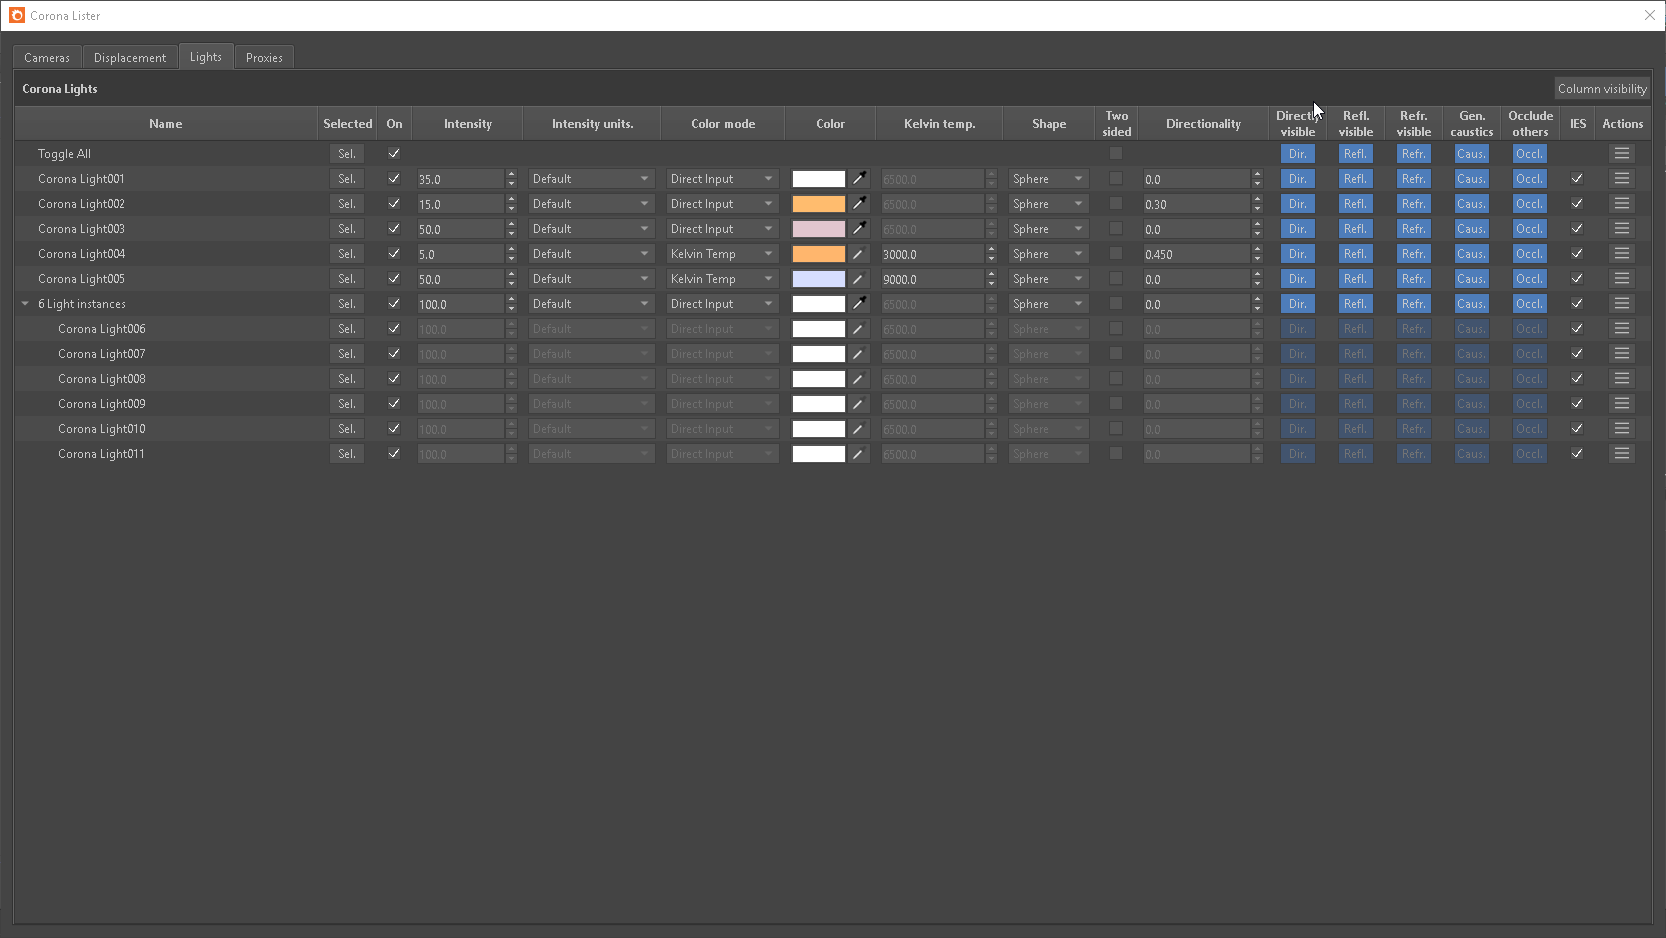Click the color picker eyedropper for Corona Light001
Image resolution: width=1666 pixels, height=938 pixels.
[x=859, y=179]
